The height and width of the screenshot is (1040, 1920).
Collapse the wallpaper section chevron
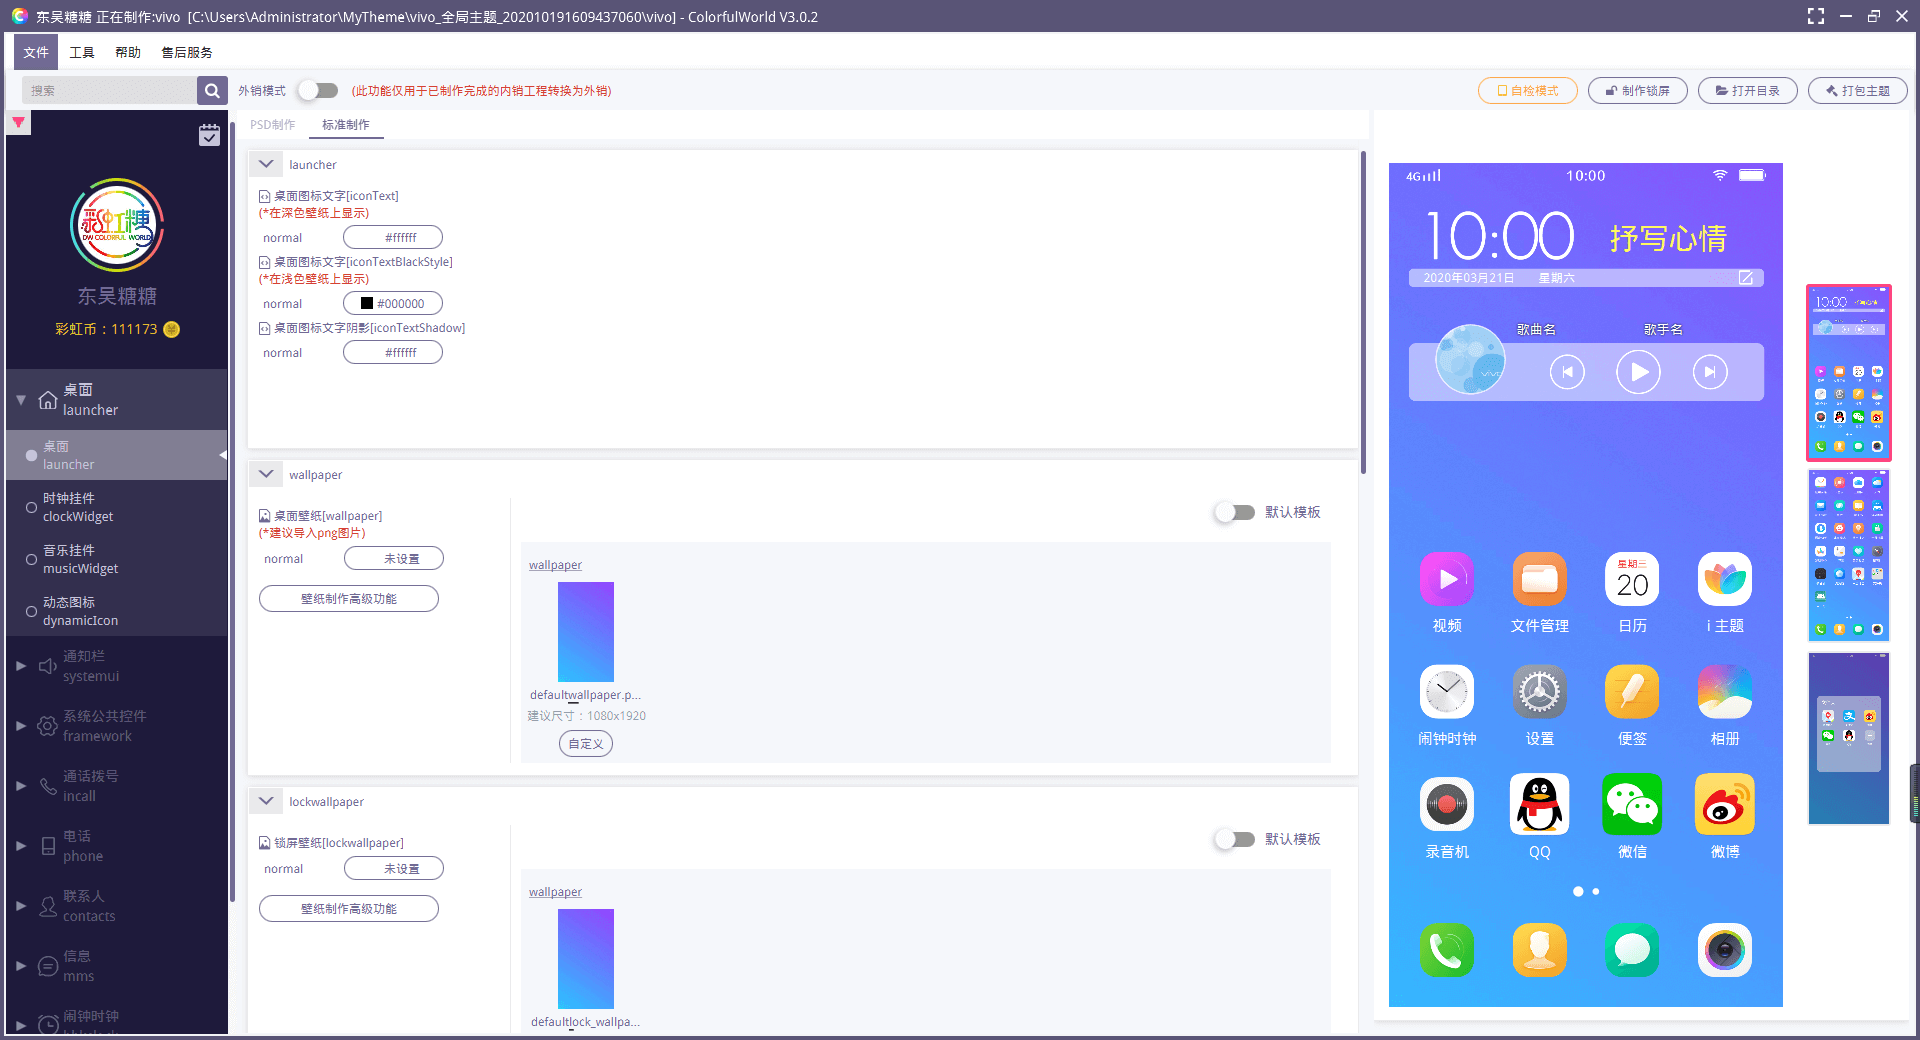tap(266, 474)
